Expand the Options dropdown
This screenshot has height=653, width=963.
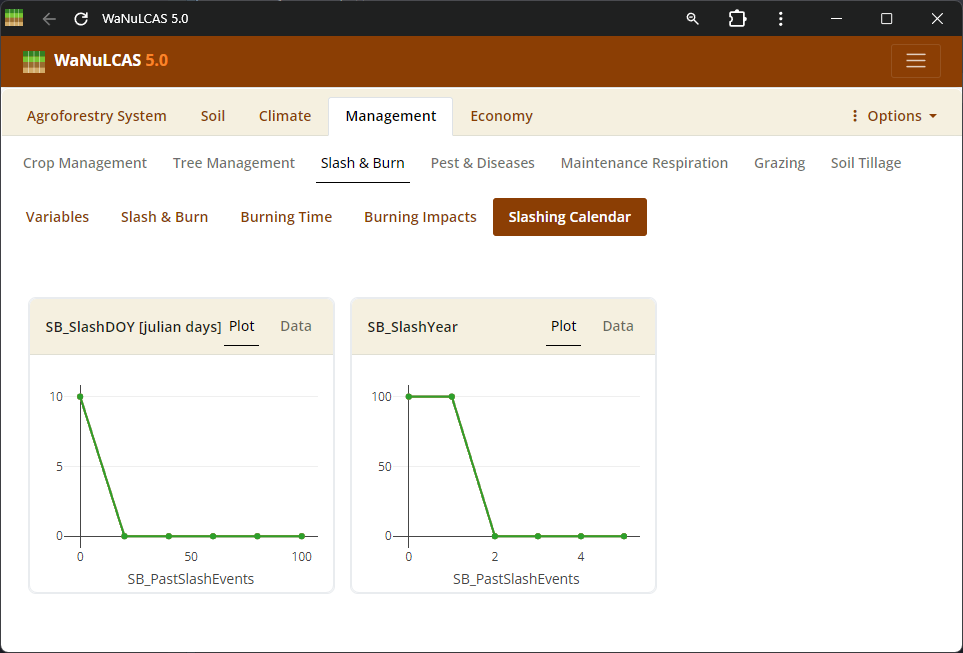[893, 116]
